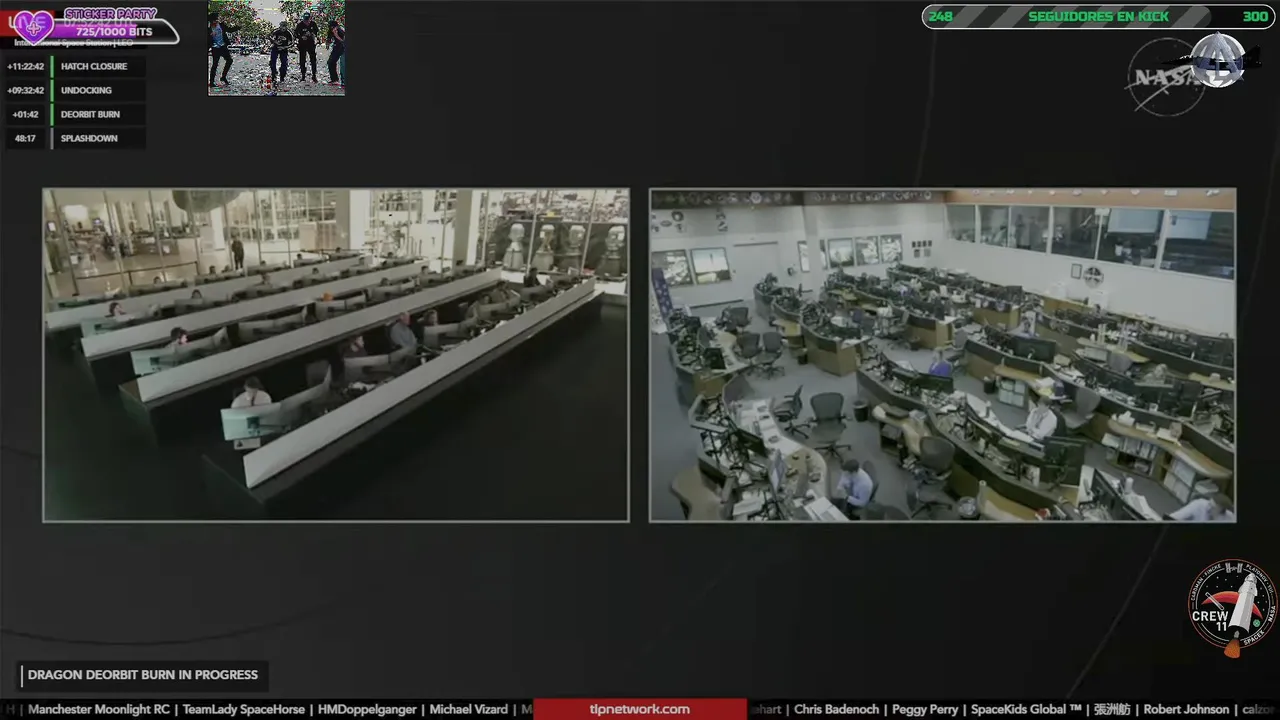Open the tlpnetwork.com link
Viewport: 1280px width, 720px height.
640,709
